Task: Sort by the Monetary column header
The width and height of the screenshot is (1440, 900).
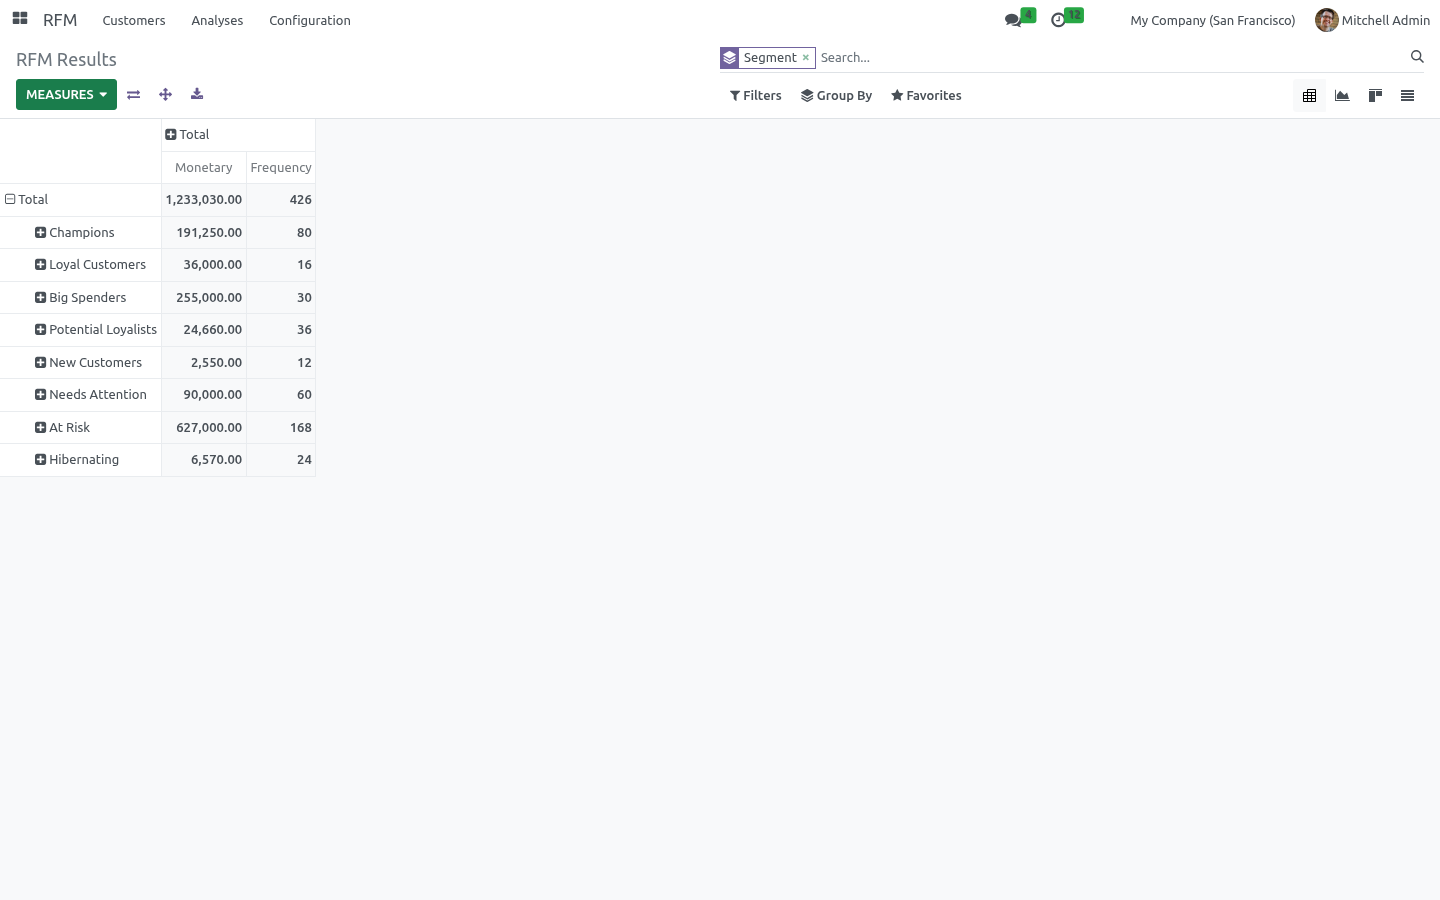Action: point(204,168)
